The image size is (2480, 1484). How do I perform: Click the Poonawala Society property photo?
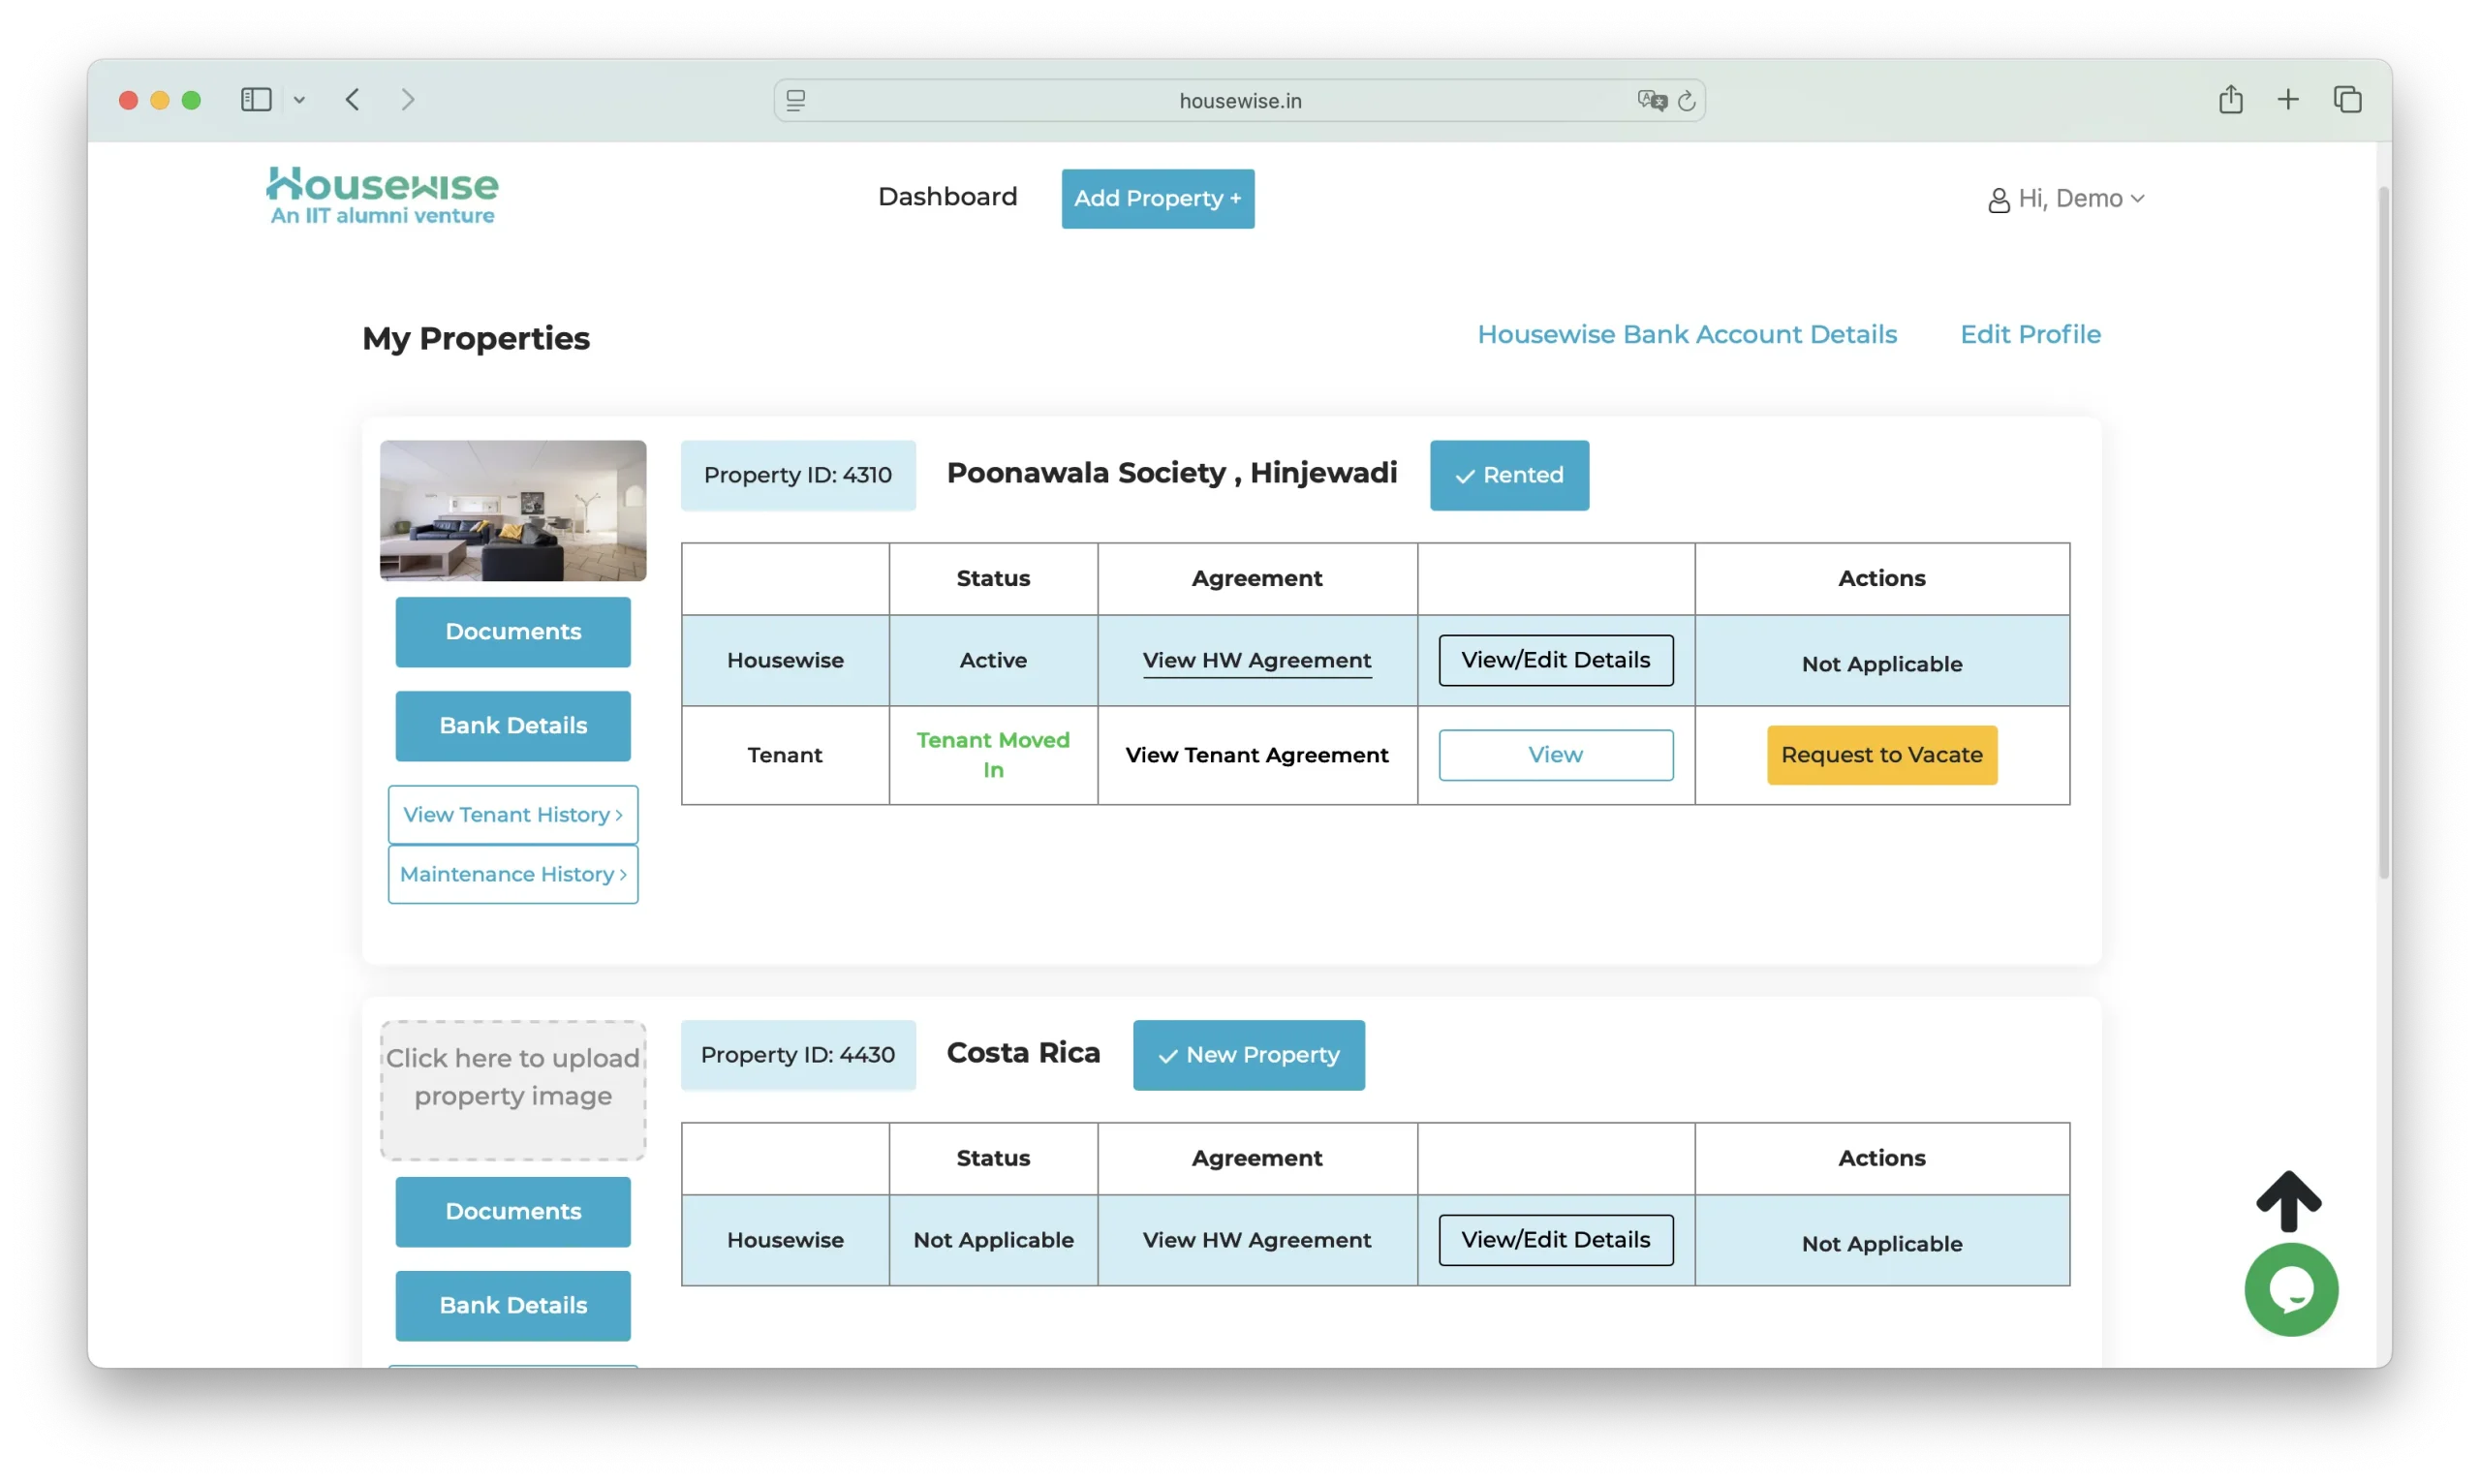point(513,510)
